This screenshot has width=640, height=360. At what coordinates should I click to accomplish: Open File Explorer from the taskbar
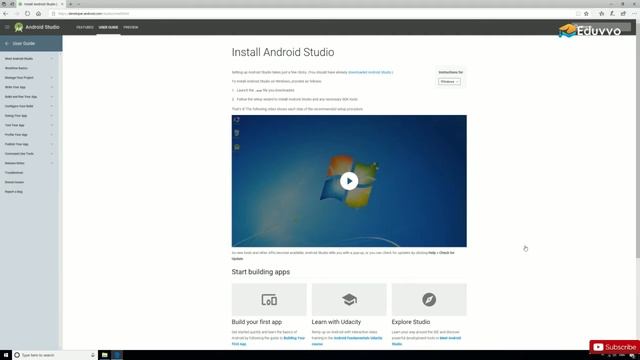point(104,355)
